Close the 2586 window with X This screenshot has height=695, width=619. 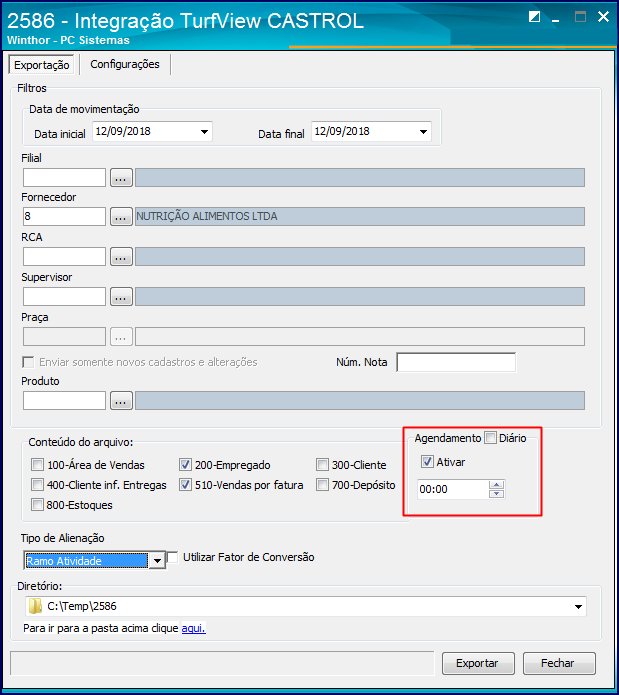pos(603,17)
